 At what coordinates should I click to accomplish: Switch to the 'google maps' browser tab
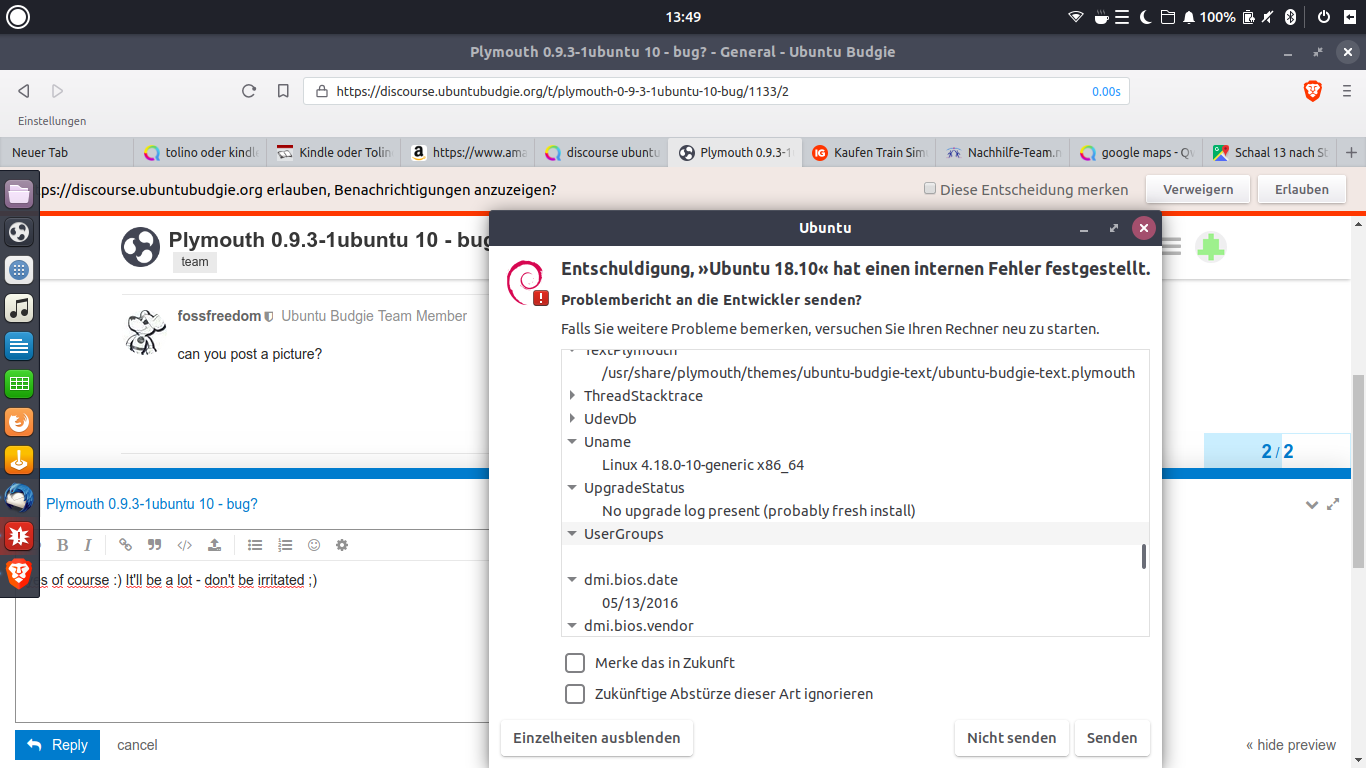[x=1136, y=153]
